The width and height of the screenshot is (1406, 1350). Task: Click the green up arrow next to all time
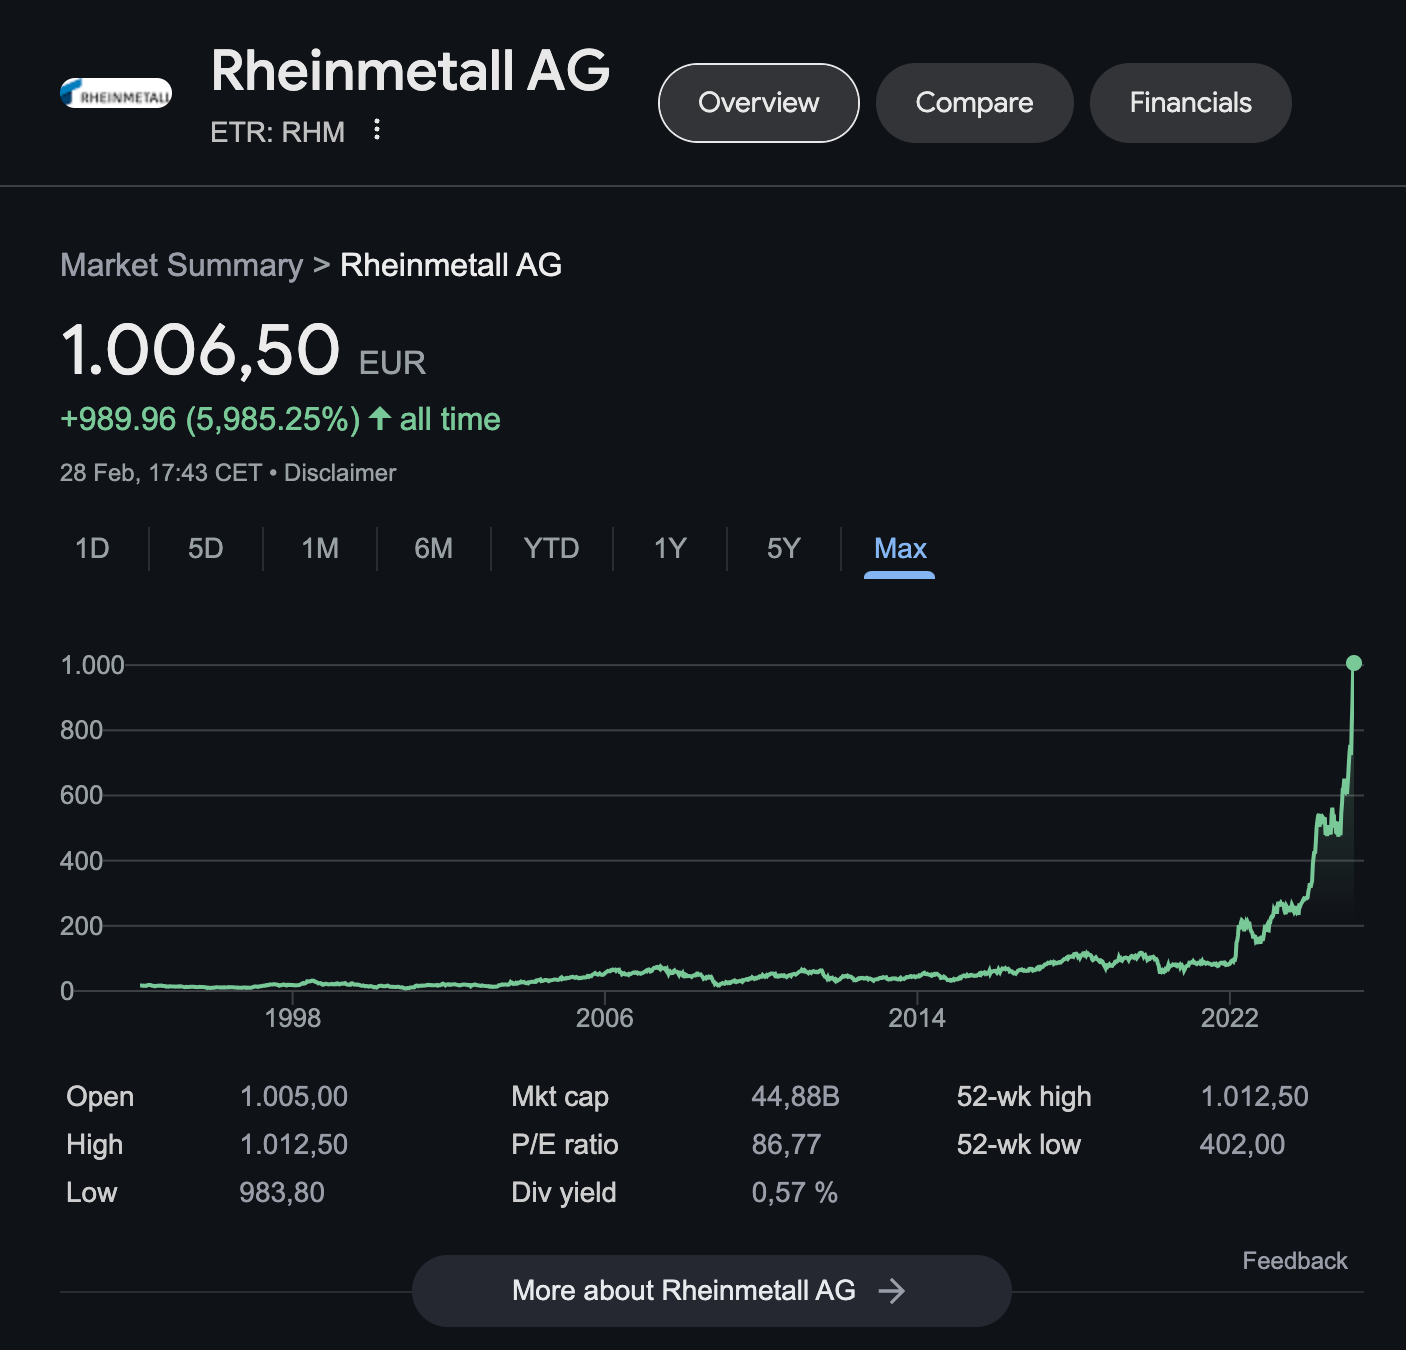[x=379, y=418]
